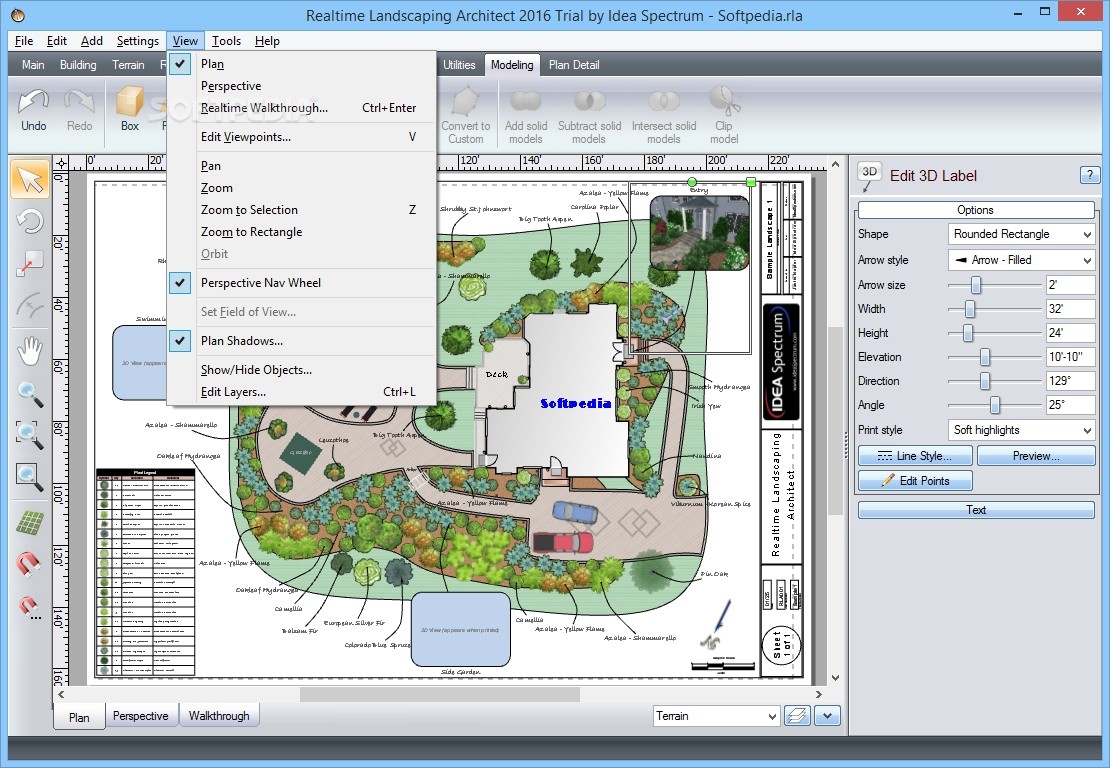
Task: Click the Edit Points button
Action: pos(915,481)
